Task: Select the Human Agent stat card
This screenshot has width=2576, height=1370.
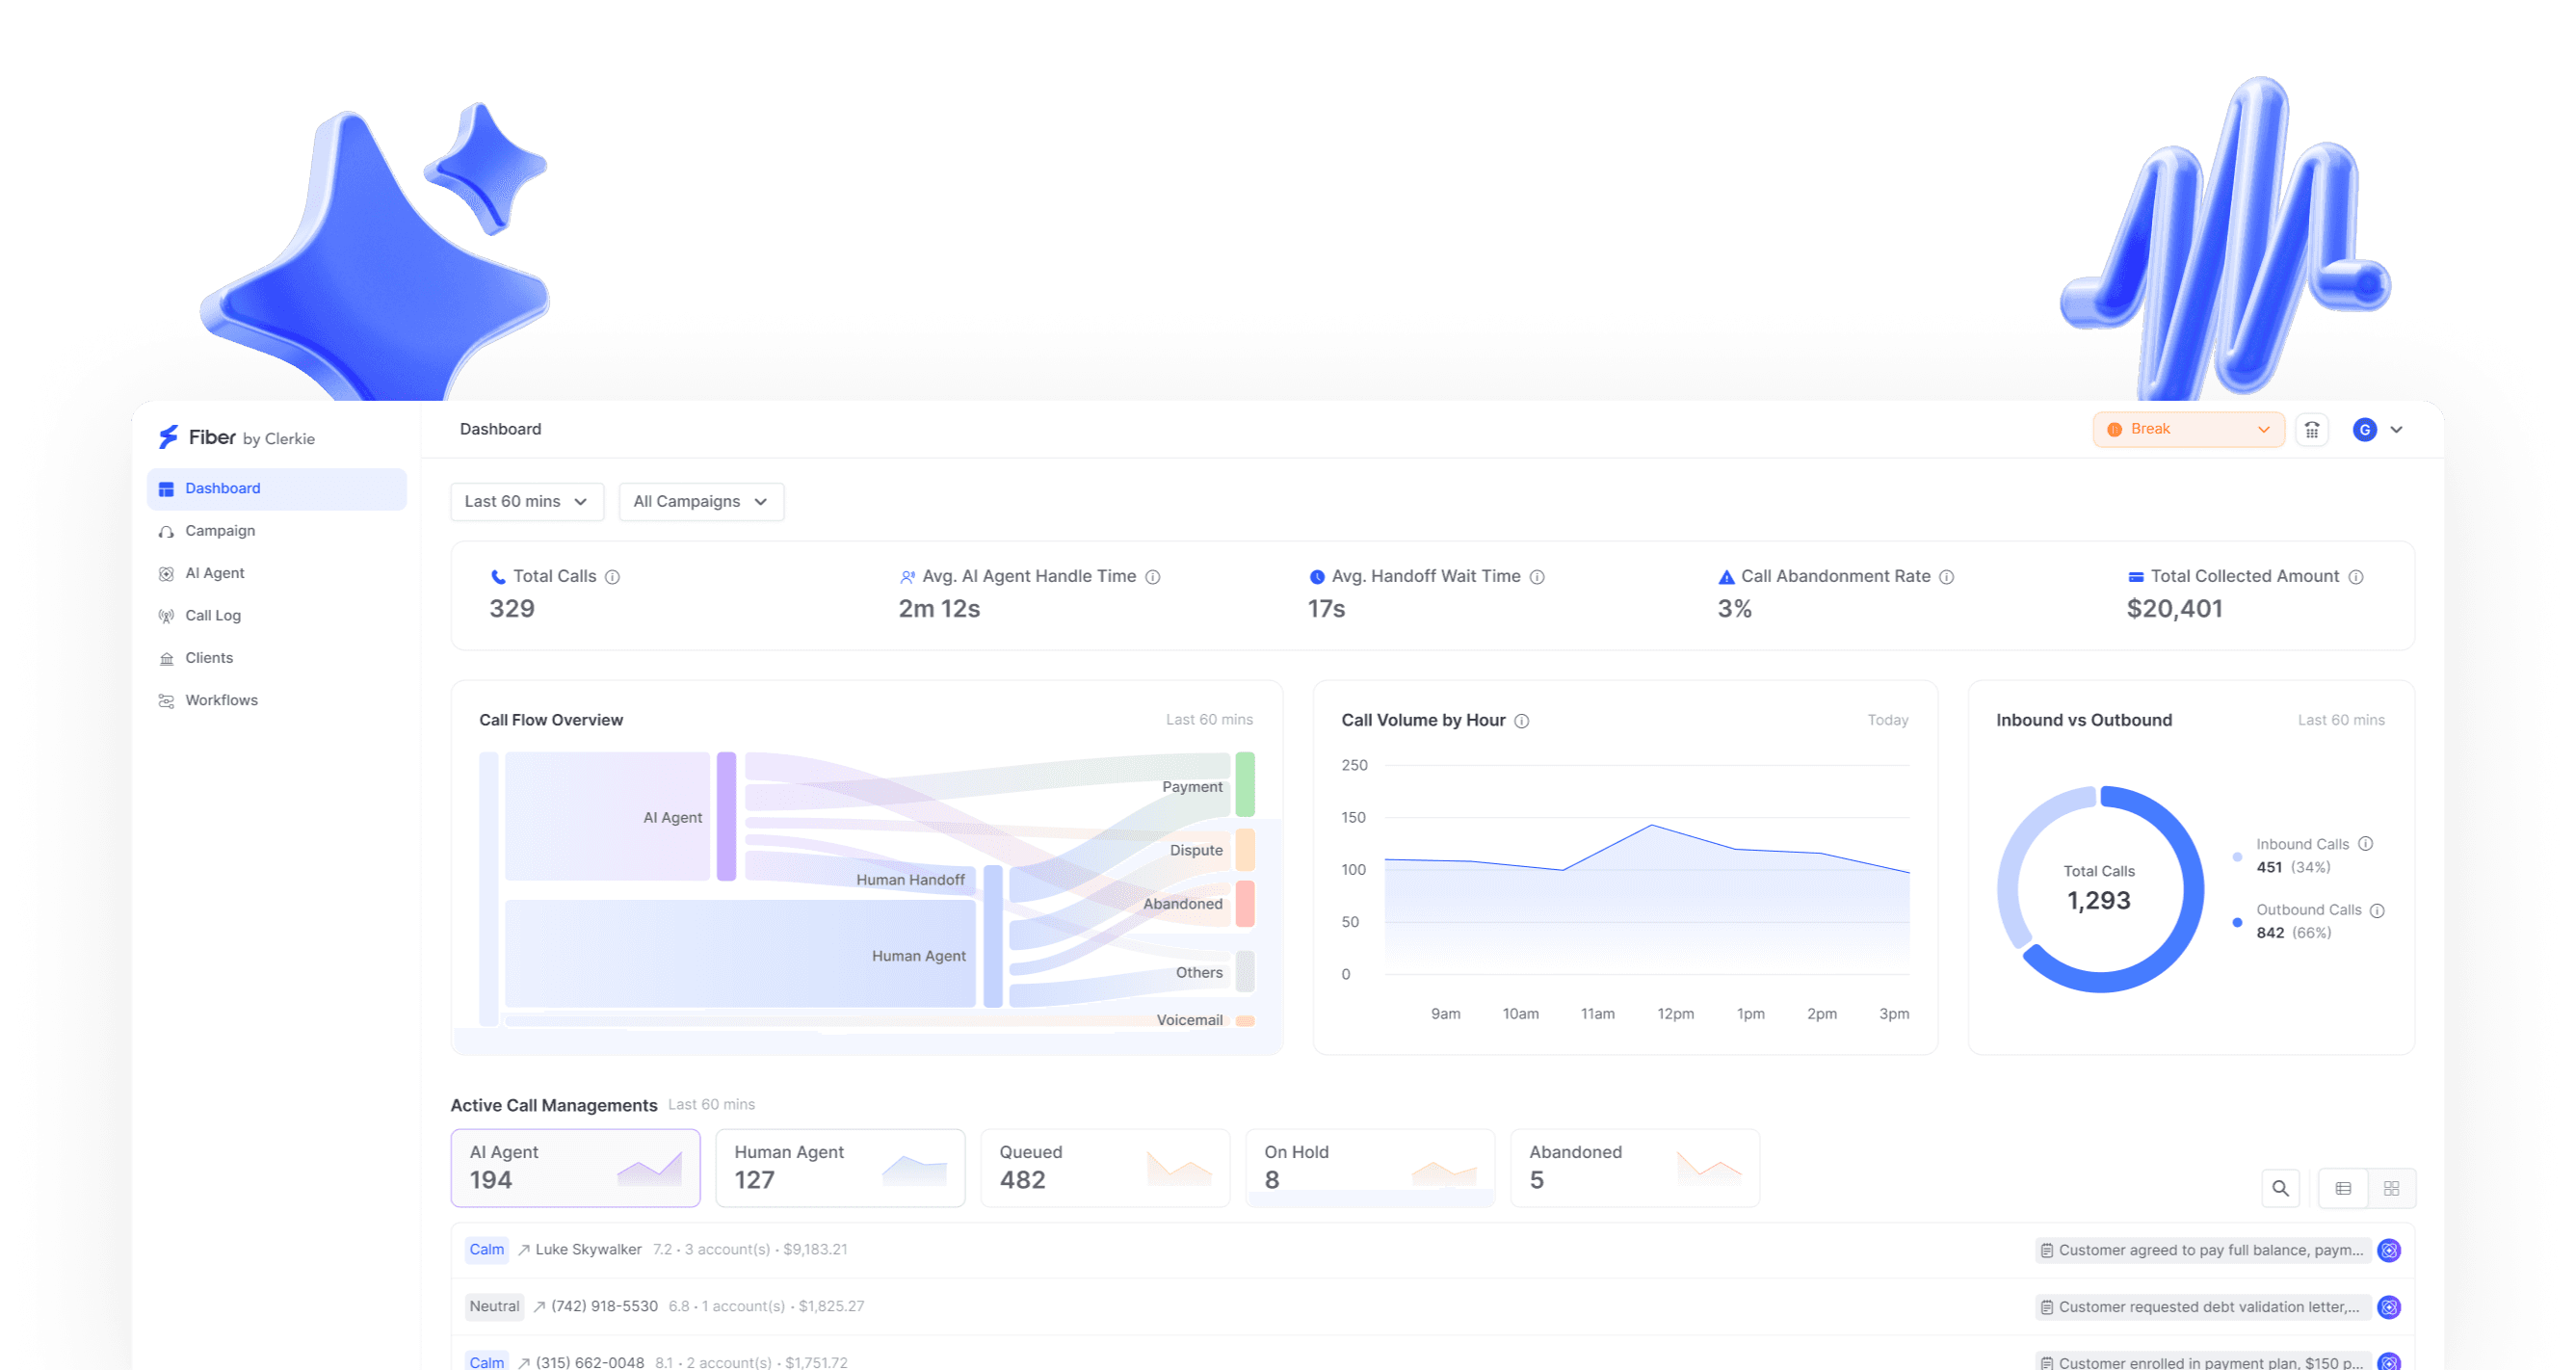Action: 839,1167
